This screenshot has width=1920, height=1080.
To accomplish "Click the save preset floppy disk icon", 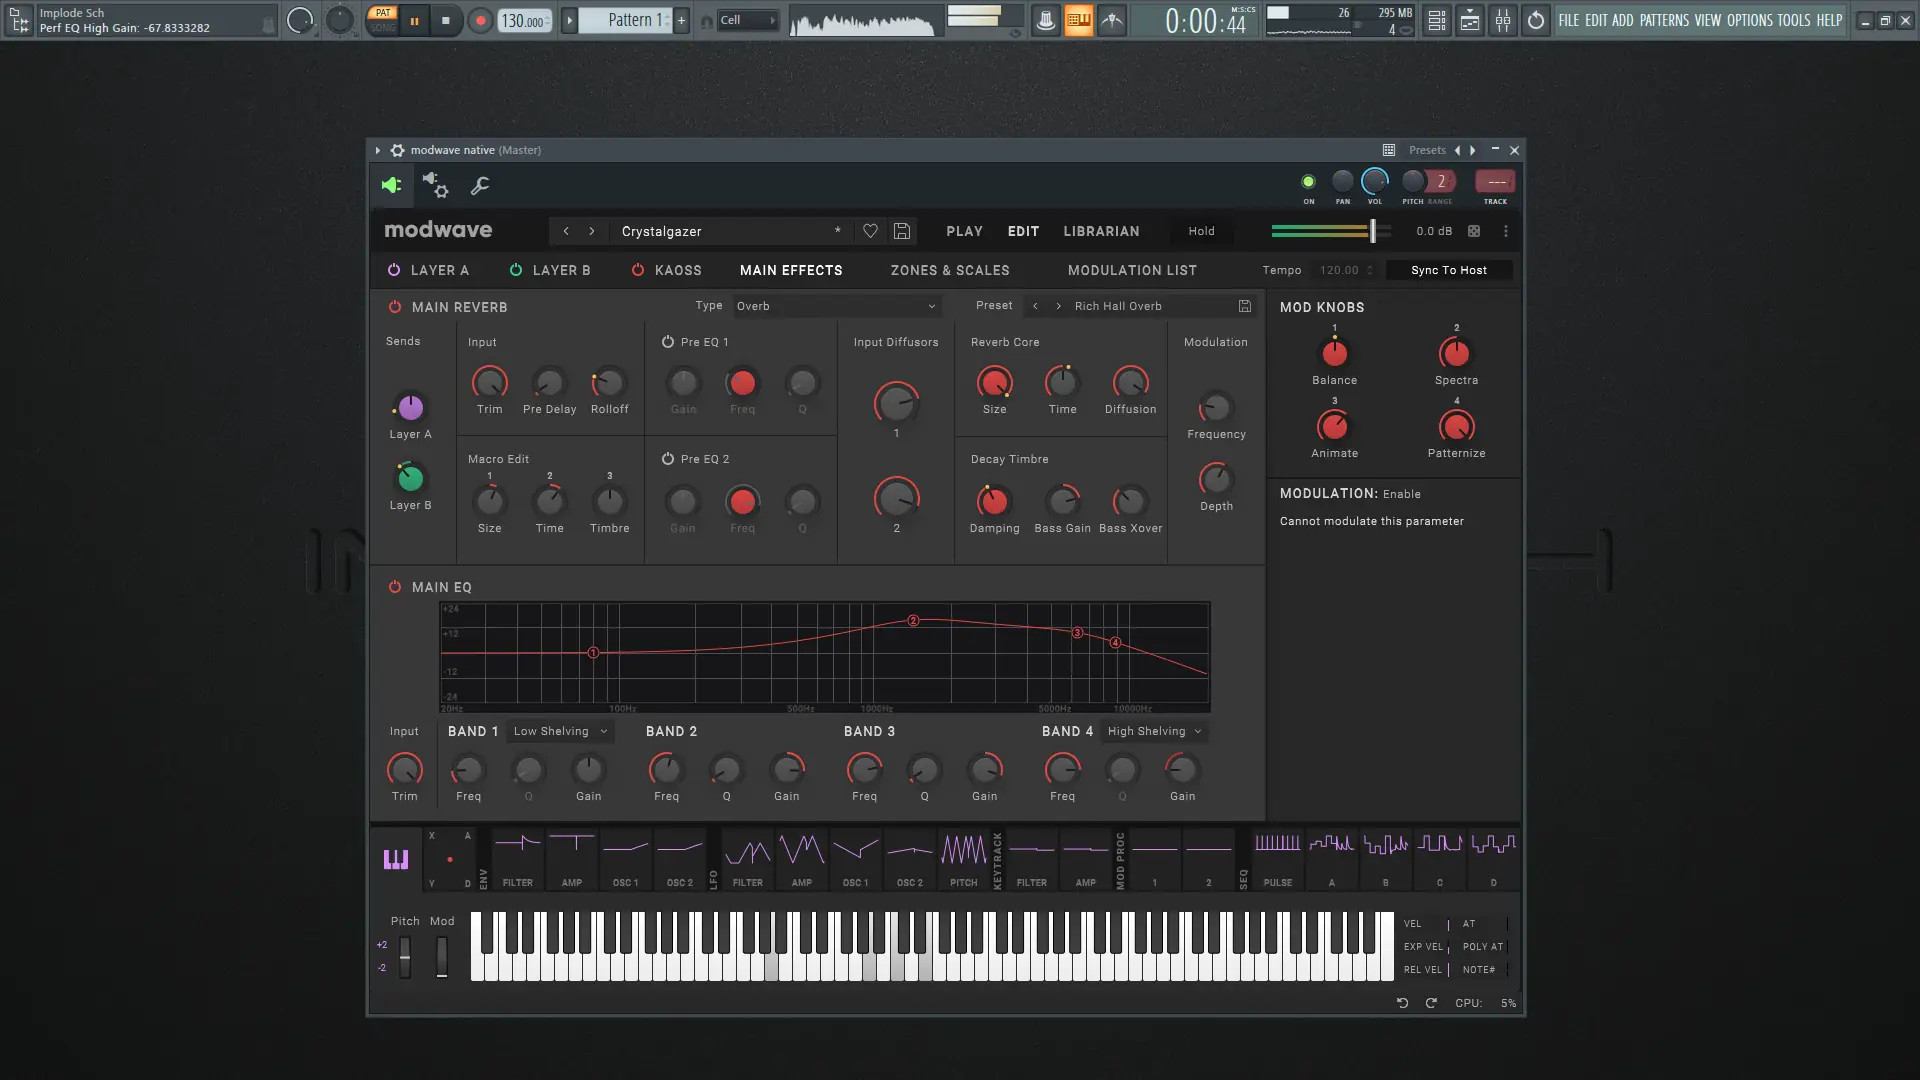I will coord(902,231).
